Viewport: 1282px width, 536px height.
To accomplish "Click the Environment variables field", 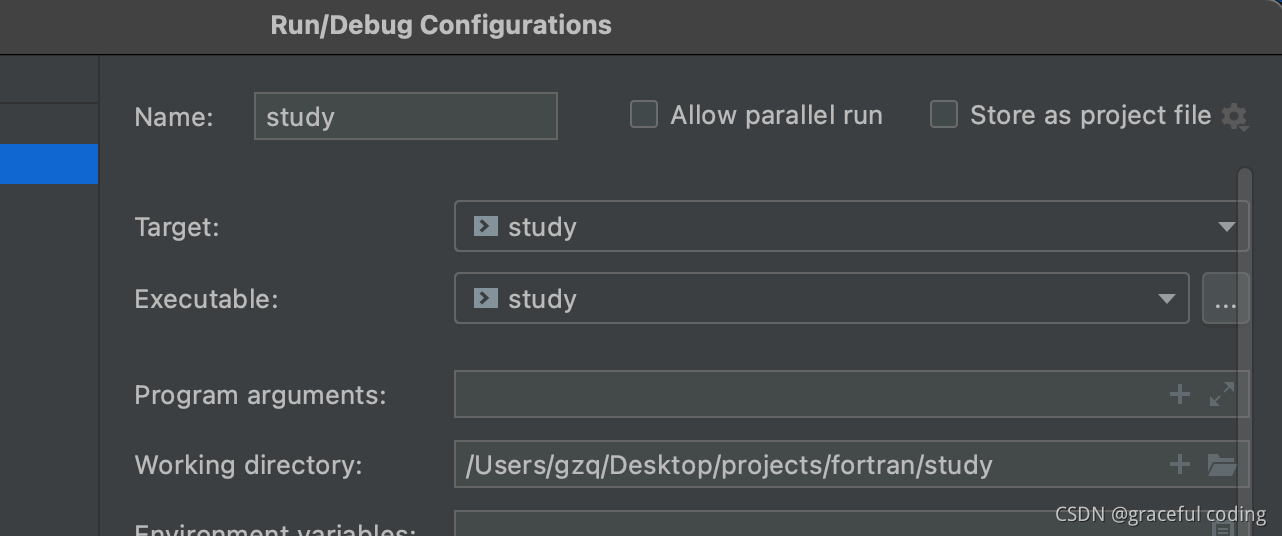I will coord(830,524).
